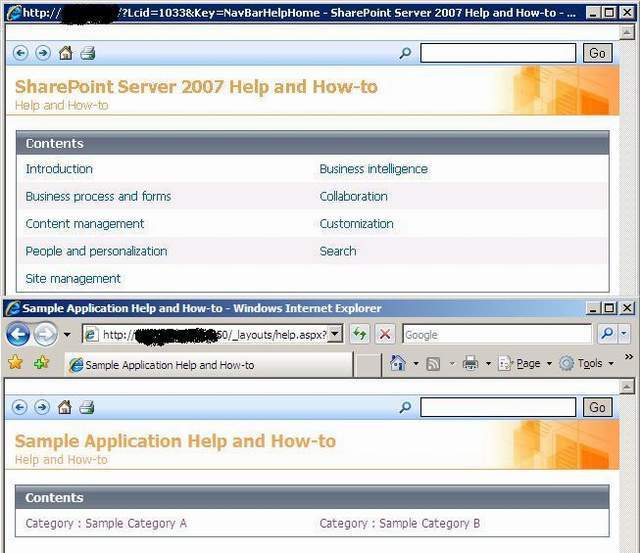Click the Google search box in IE
Viewport: 640px width, 553px height.
[497, 335]
